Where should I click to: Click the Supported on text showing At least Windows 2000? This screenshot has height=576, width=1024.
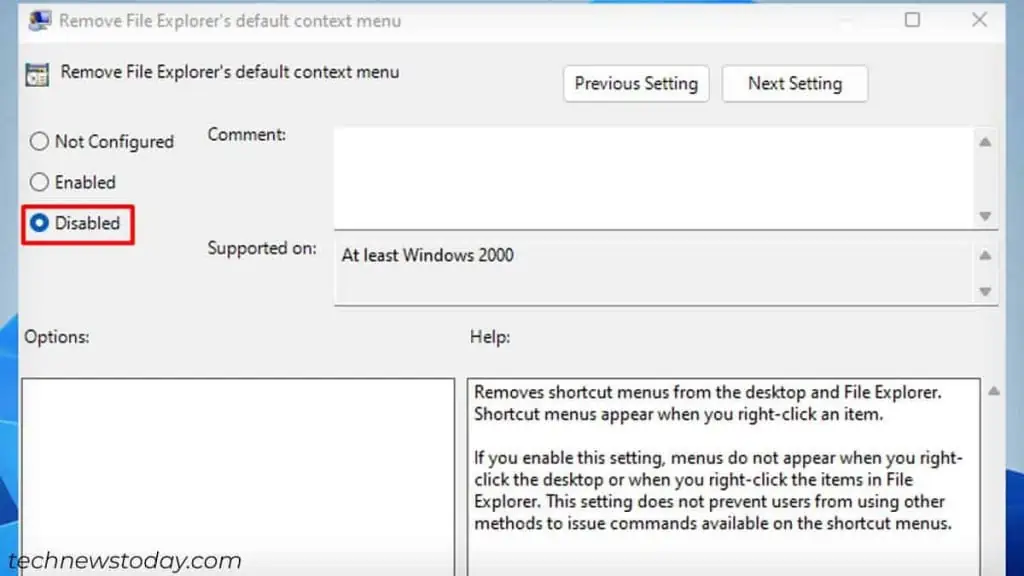(x=427, y=255)
